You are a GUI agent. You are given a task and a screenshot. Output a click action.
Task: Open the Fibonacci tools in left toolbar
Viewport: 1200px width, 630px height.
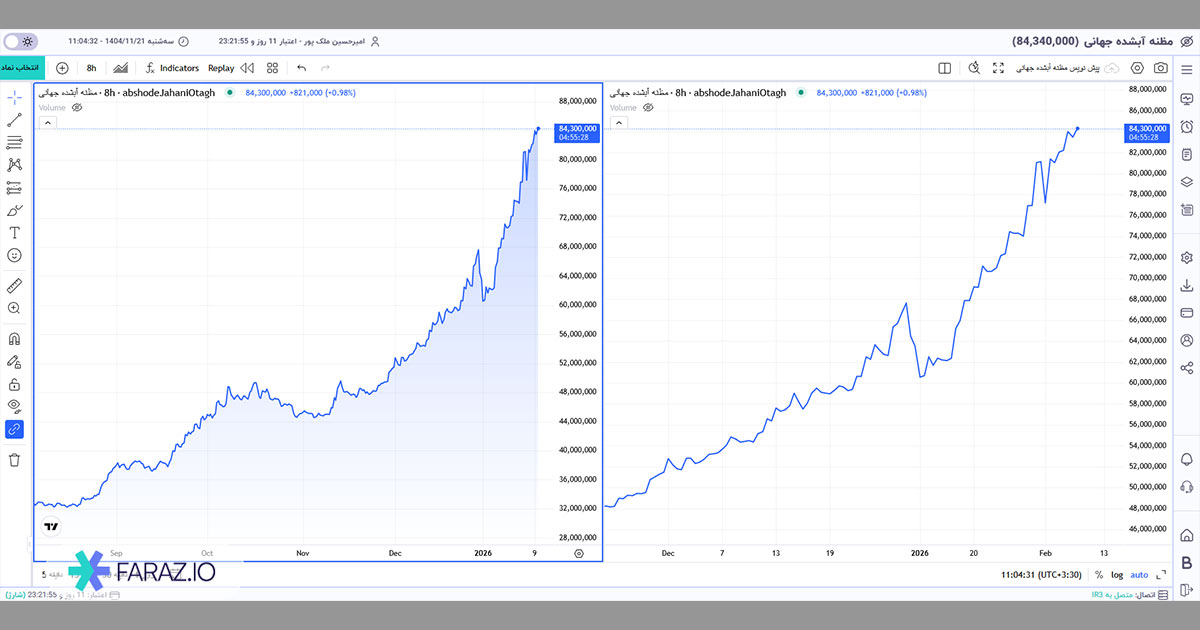tap(14, 143)
